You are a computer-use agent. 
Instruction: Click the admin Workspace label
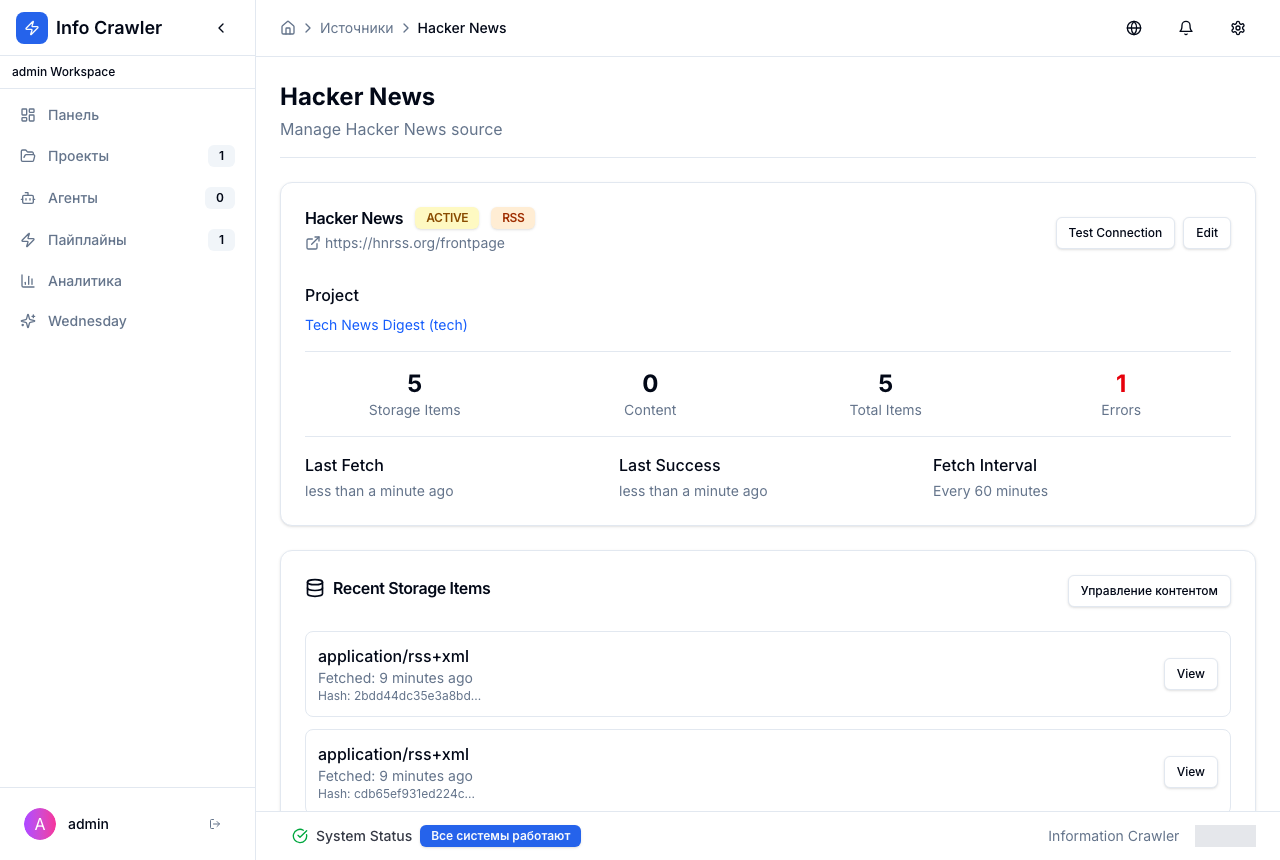click(64, 72)
